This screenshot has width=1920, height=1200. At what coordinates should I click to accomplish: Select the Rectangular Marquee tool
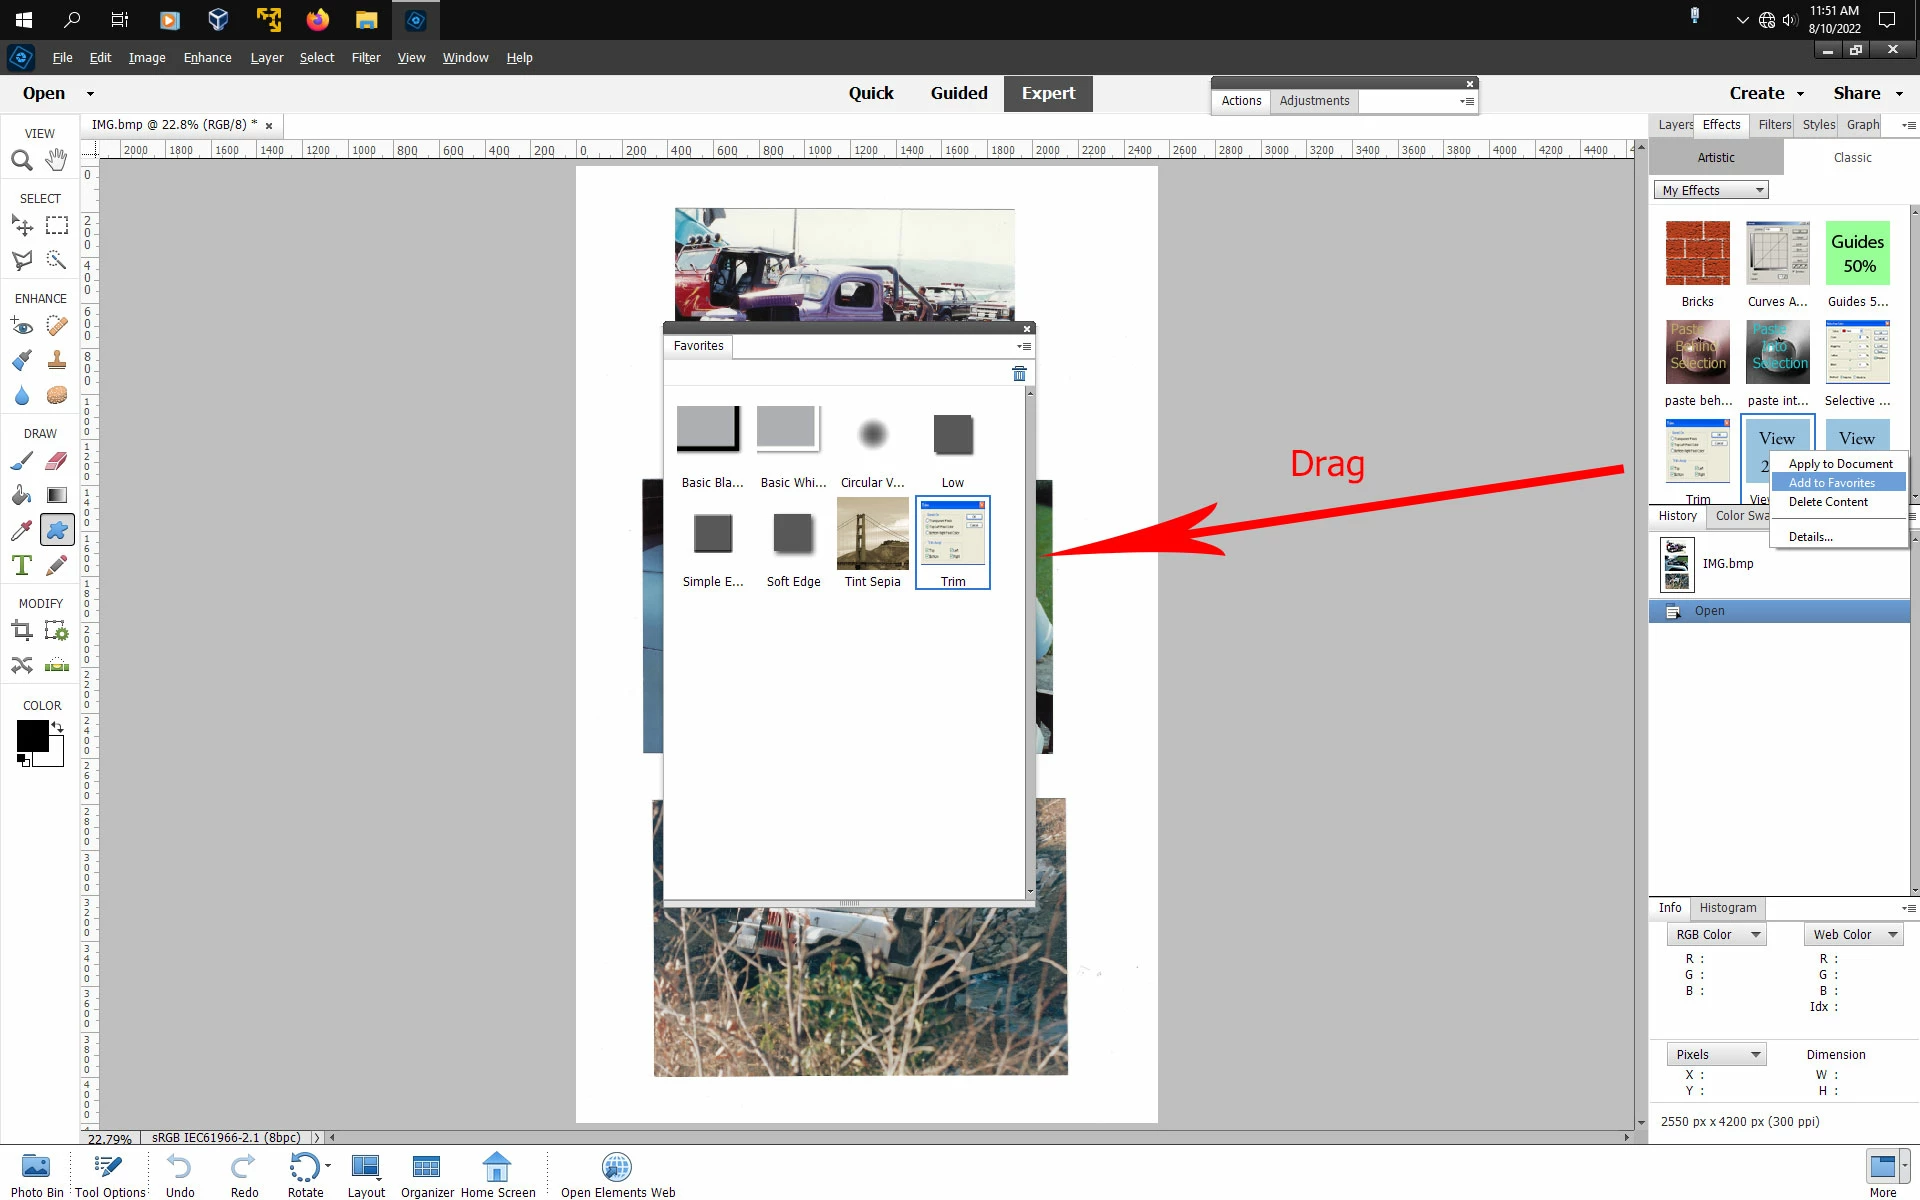[x=57, y=226]
